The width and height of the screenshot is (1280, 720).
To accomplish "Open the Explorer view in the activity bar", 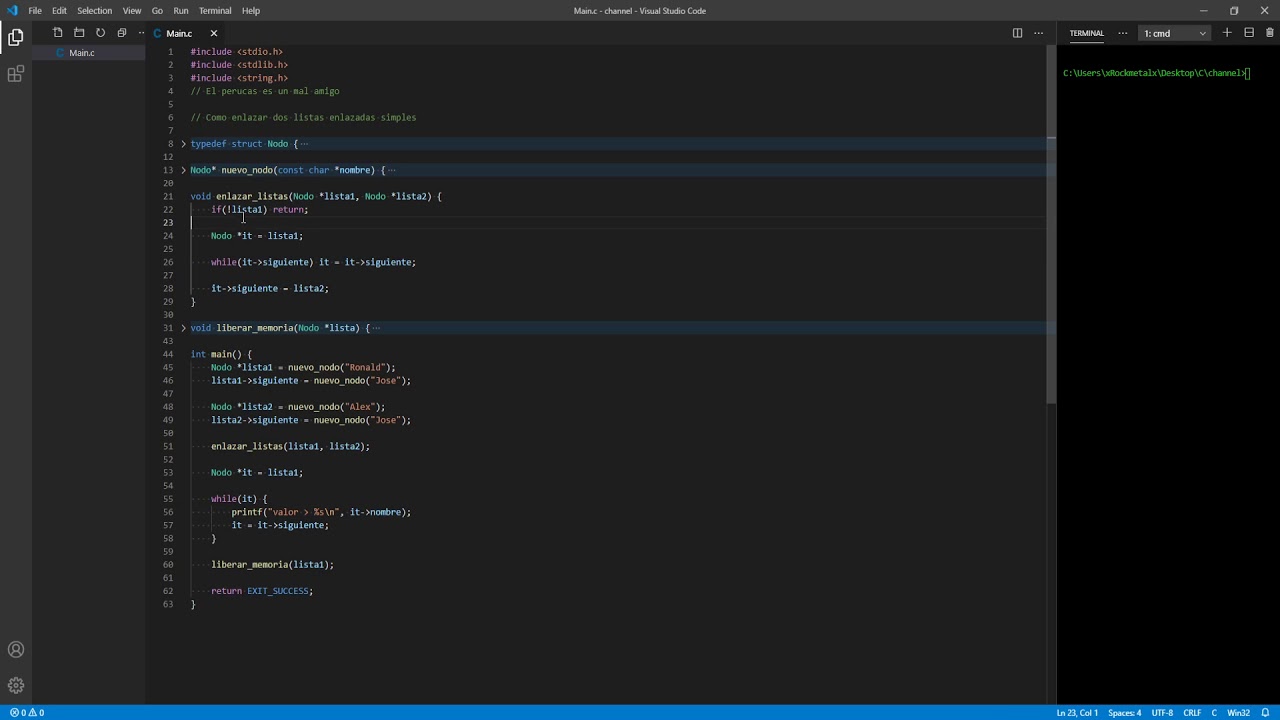I will point(16,38).
